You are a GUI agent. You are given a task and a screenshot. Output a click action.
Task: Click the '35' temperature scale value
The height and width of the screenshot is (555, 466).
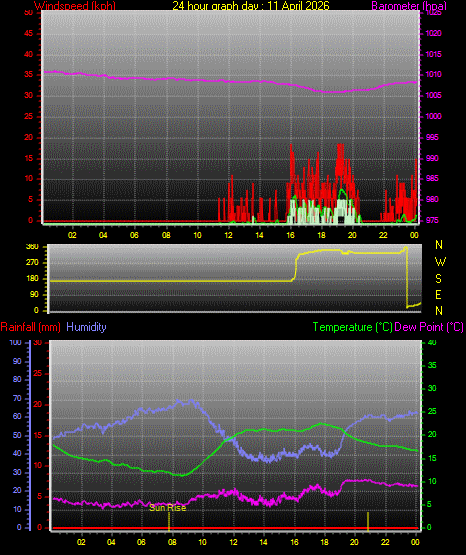point(432,365)
